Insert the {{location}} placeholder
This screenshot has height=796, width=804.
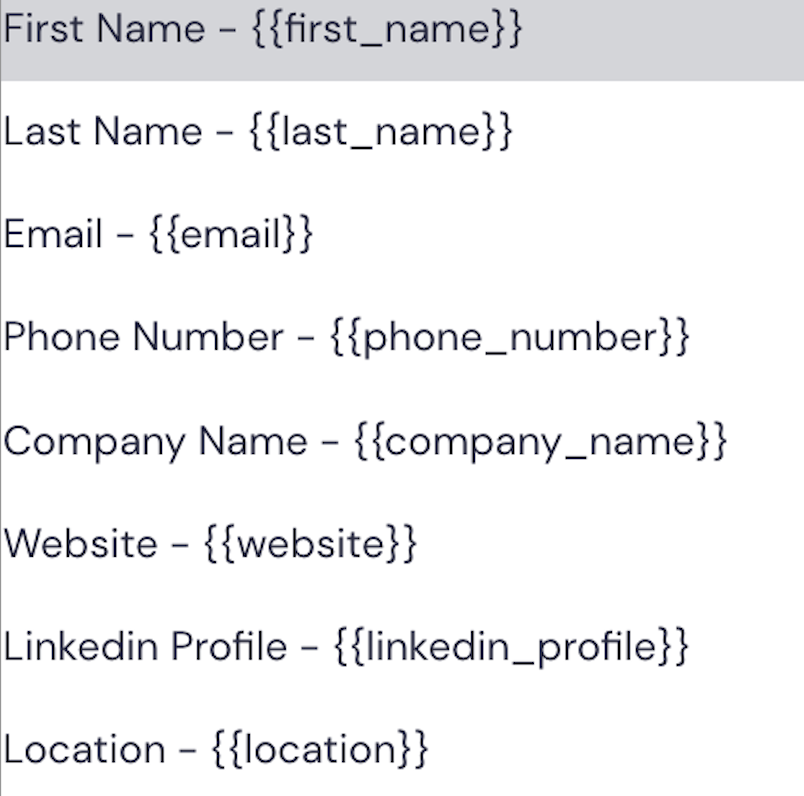click(320, 750)
